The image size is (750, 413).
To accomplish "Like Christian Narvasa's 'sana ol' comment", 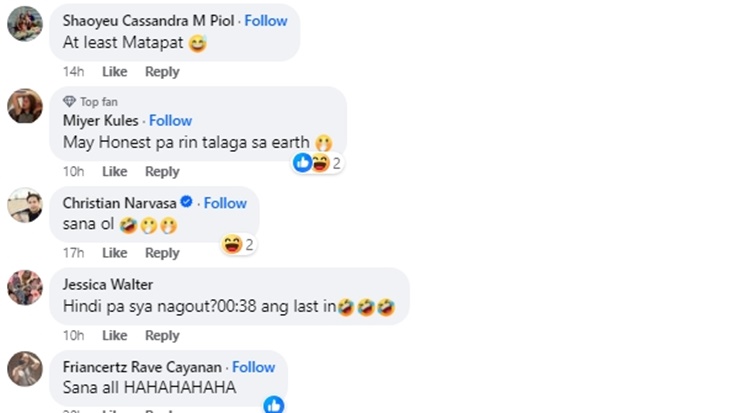I will pyautogui.click(x=115, y=253).
